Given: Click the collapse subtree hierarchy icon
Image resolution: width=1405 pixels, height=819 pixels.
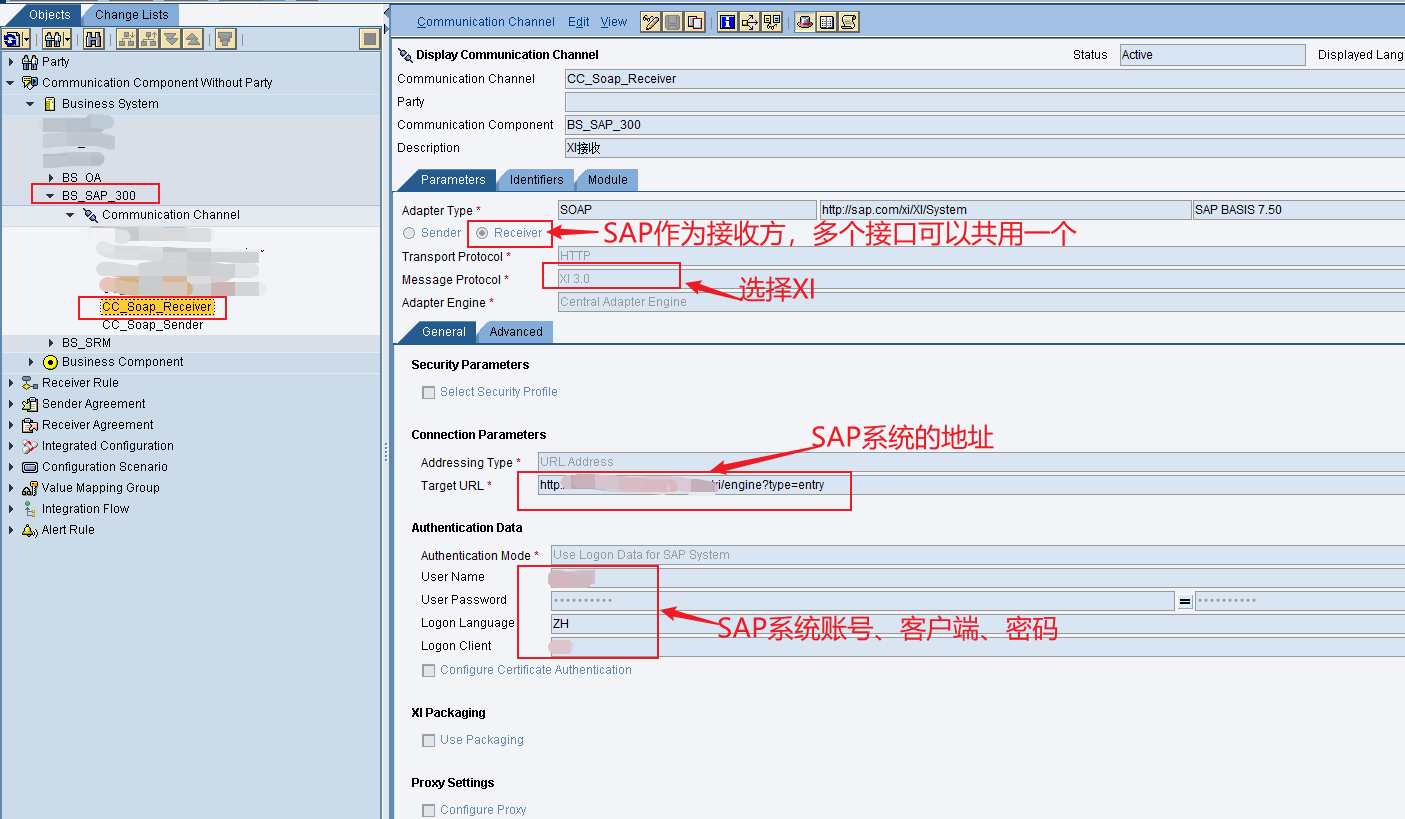Looking at the screenshot, I should click(149, 39).
